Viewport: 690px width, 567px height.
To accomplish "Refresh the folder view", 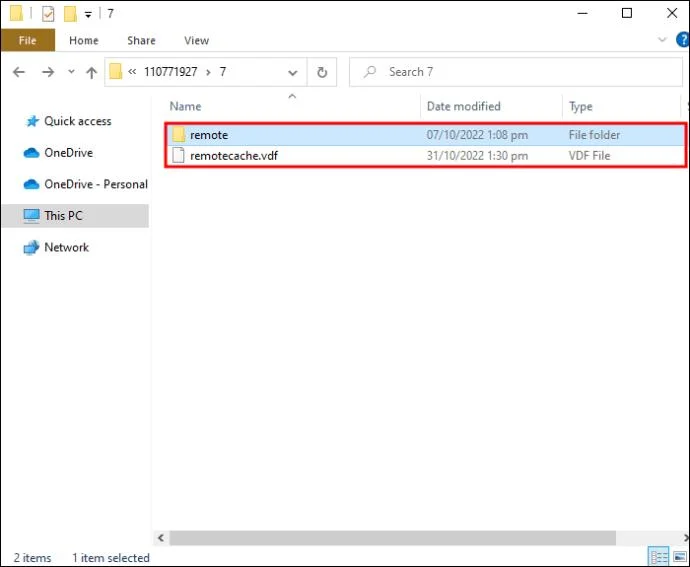I will point(322,72).
